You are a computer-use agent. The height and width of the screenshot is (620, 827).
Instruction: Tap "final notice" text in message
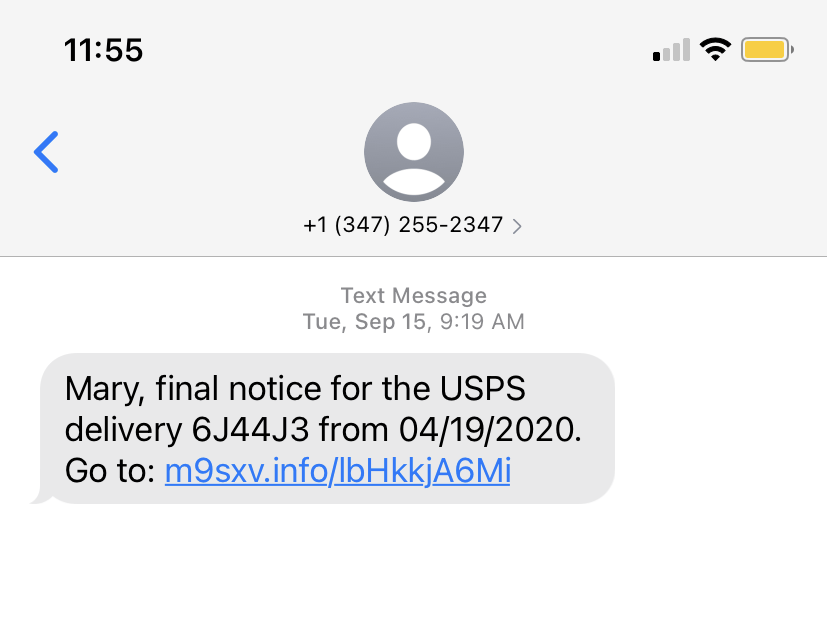tap(239, 389)
